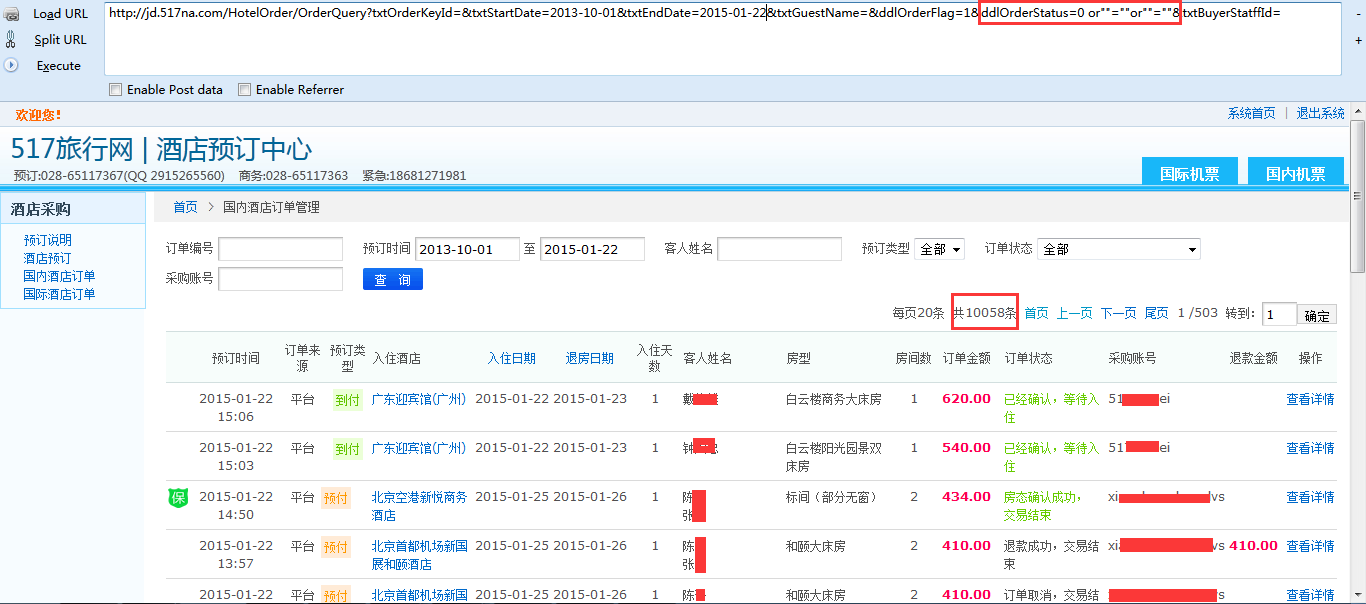Open 广东迎宾馆(广州) link for 540.00 order

(x=419, y=447)
